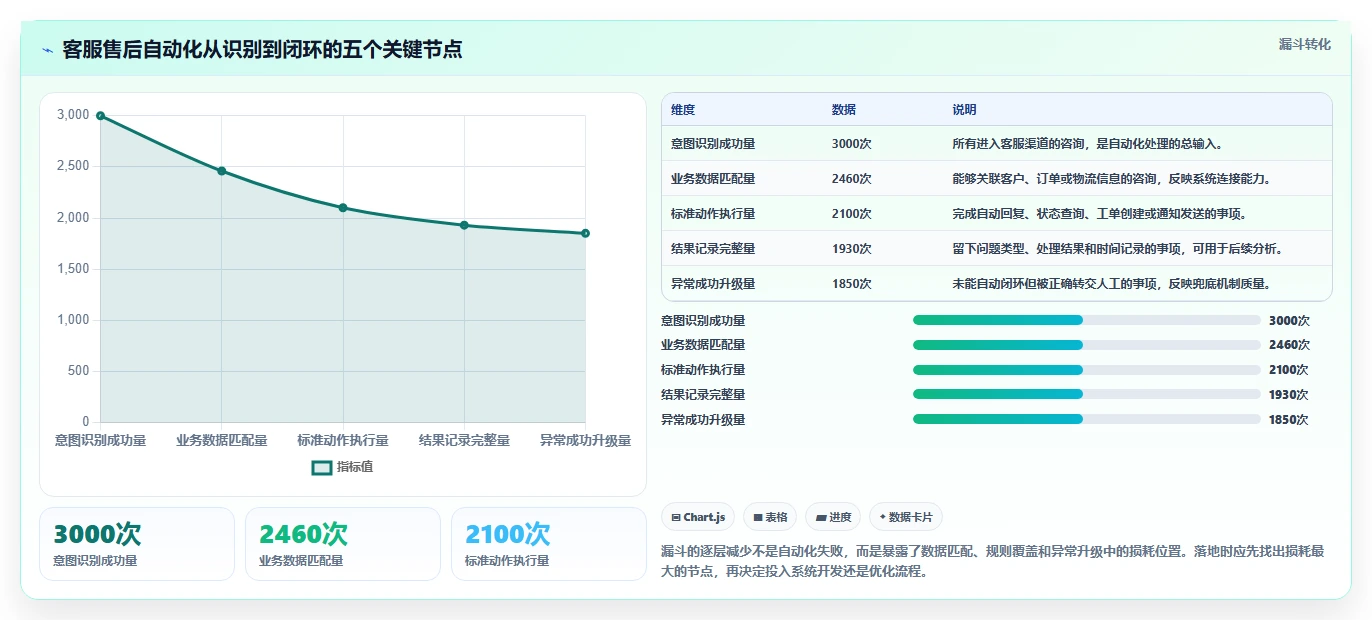Select the Chart.js chip
Screen dimensions: 1372x620
pos(698,517)
